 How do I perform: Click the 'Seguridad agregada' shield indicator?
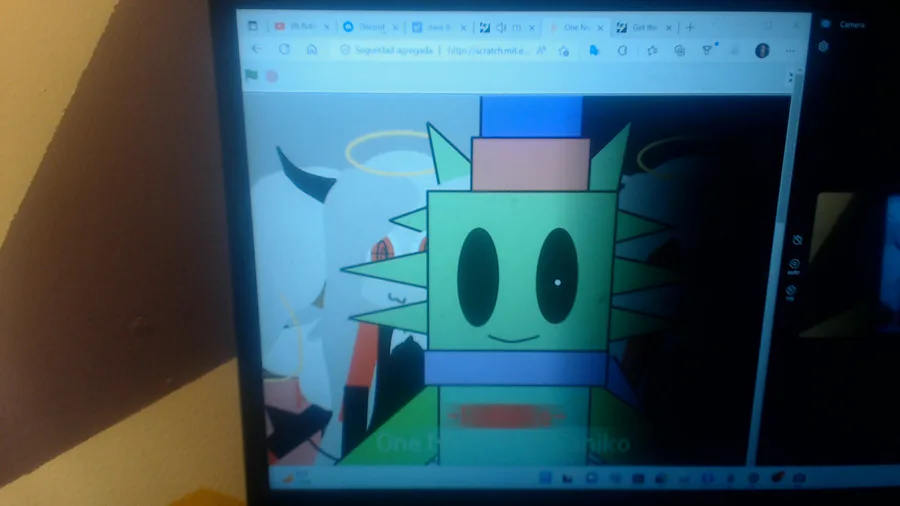coord(386,50)
